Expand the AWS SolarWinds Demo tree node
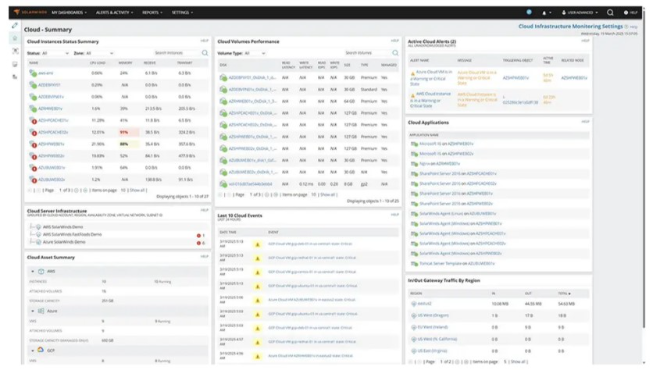Screen dimensions: 660x388 [x=32, y=227]
